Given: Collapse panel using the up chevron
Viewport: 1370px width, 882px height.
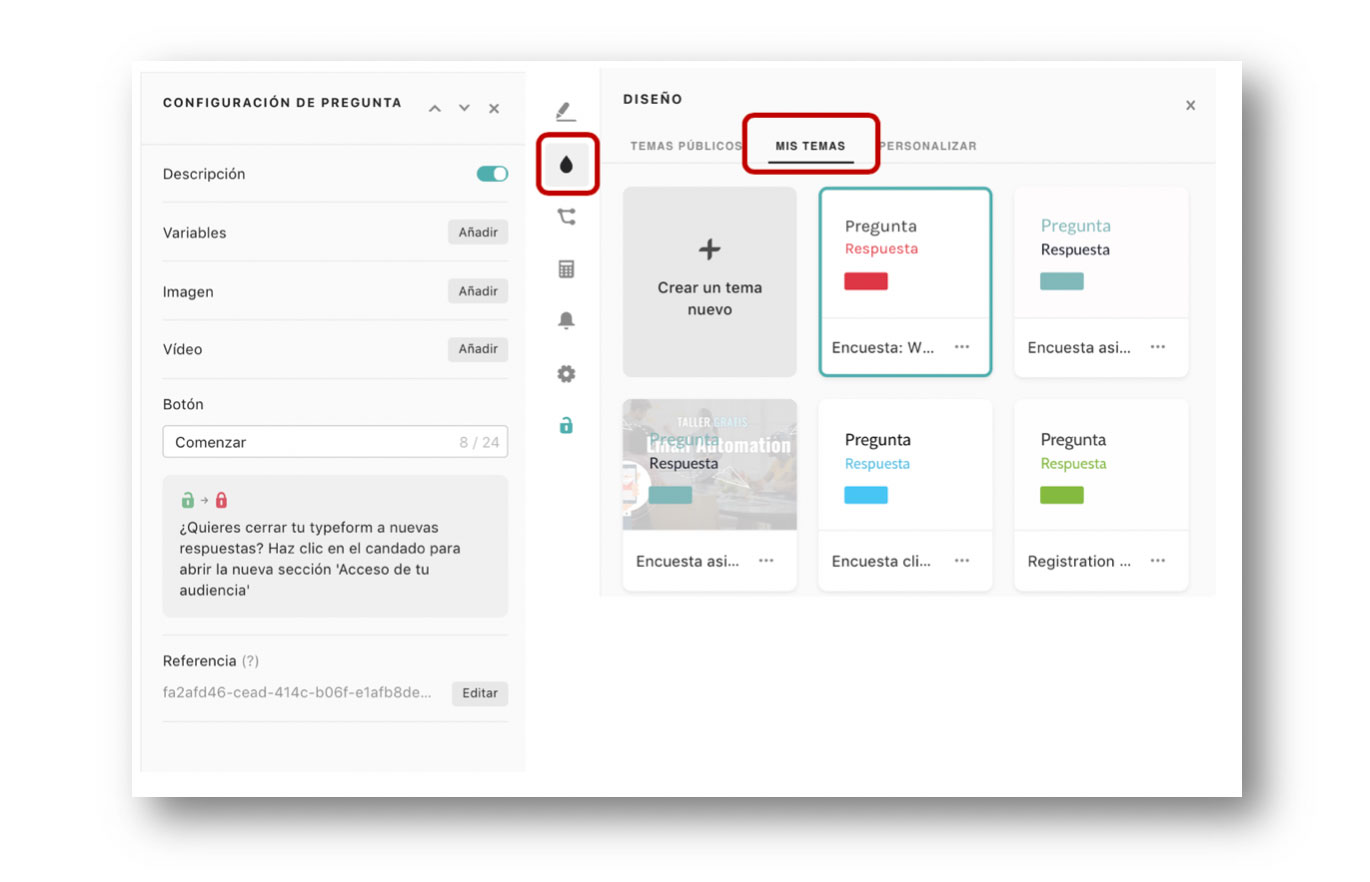Looking at the screenshot, I should tap(435, 107).
